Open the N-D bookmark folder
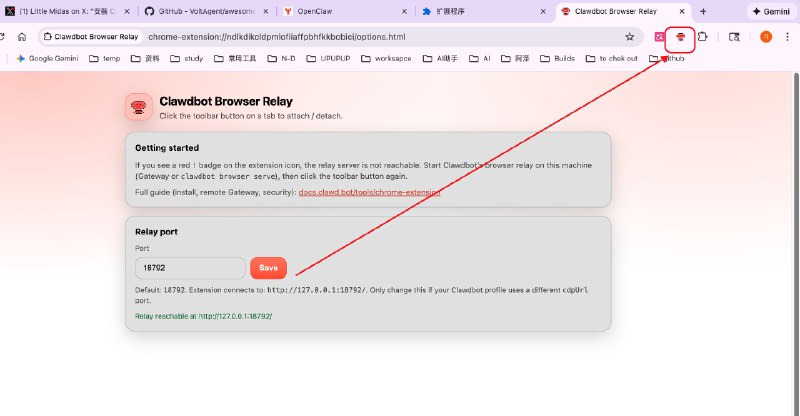This screenshot has height=416, width=800. click(281, 59)
